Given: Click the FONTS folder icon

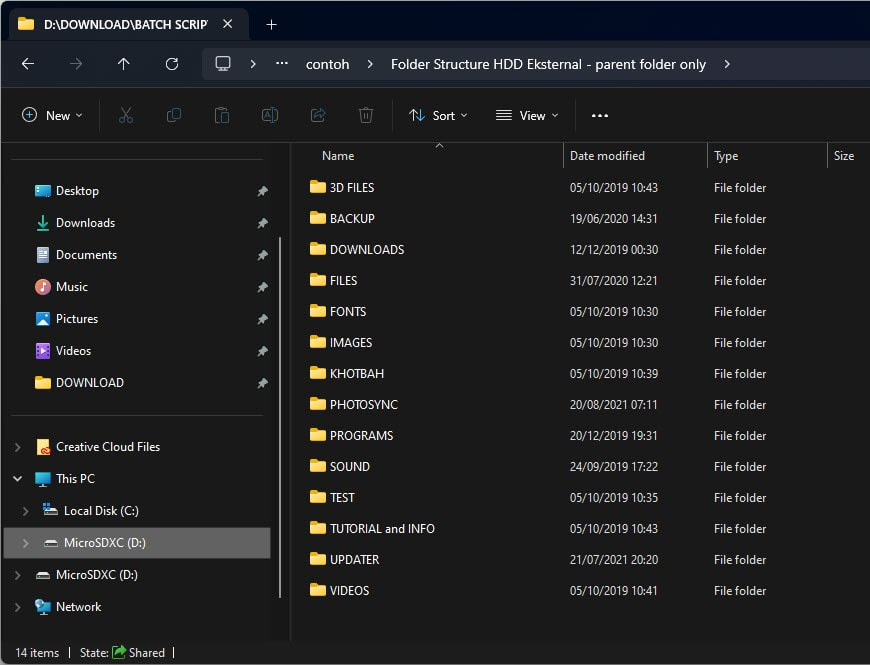Looking at the screenshot, I should click(x=318, y=311).
